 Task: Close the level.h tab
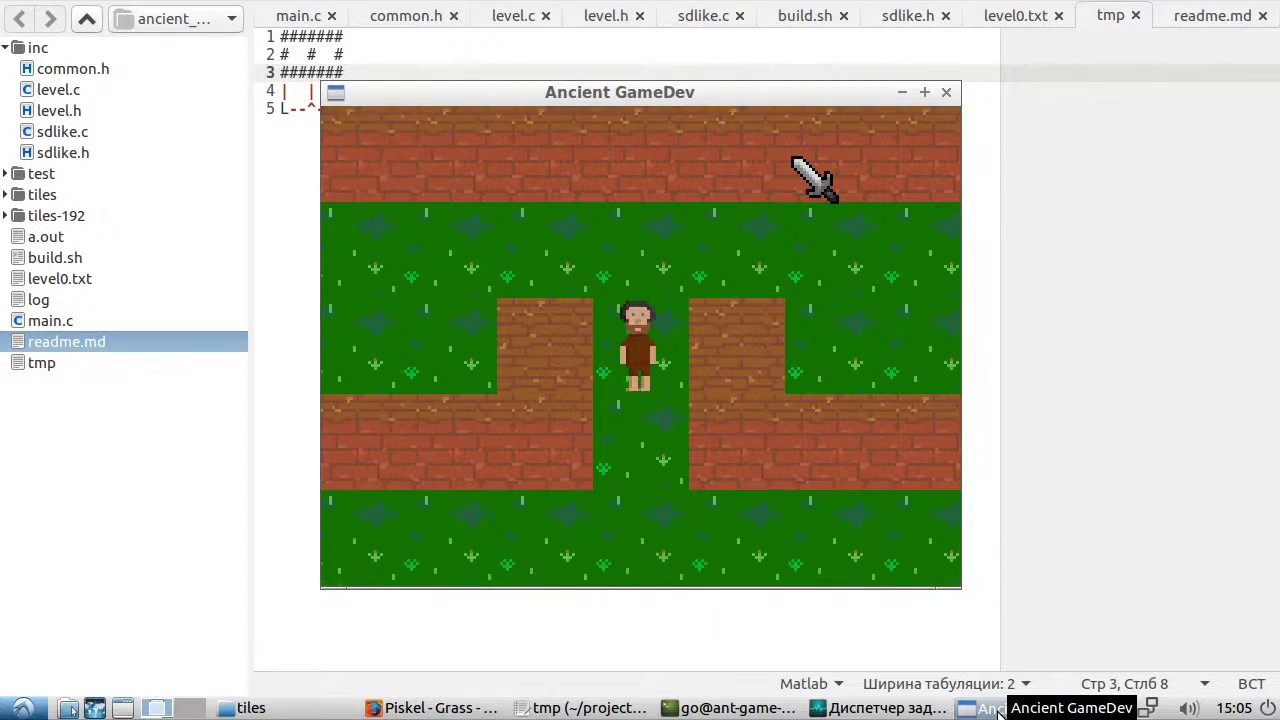coord(639,16)
